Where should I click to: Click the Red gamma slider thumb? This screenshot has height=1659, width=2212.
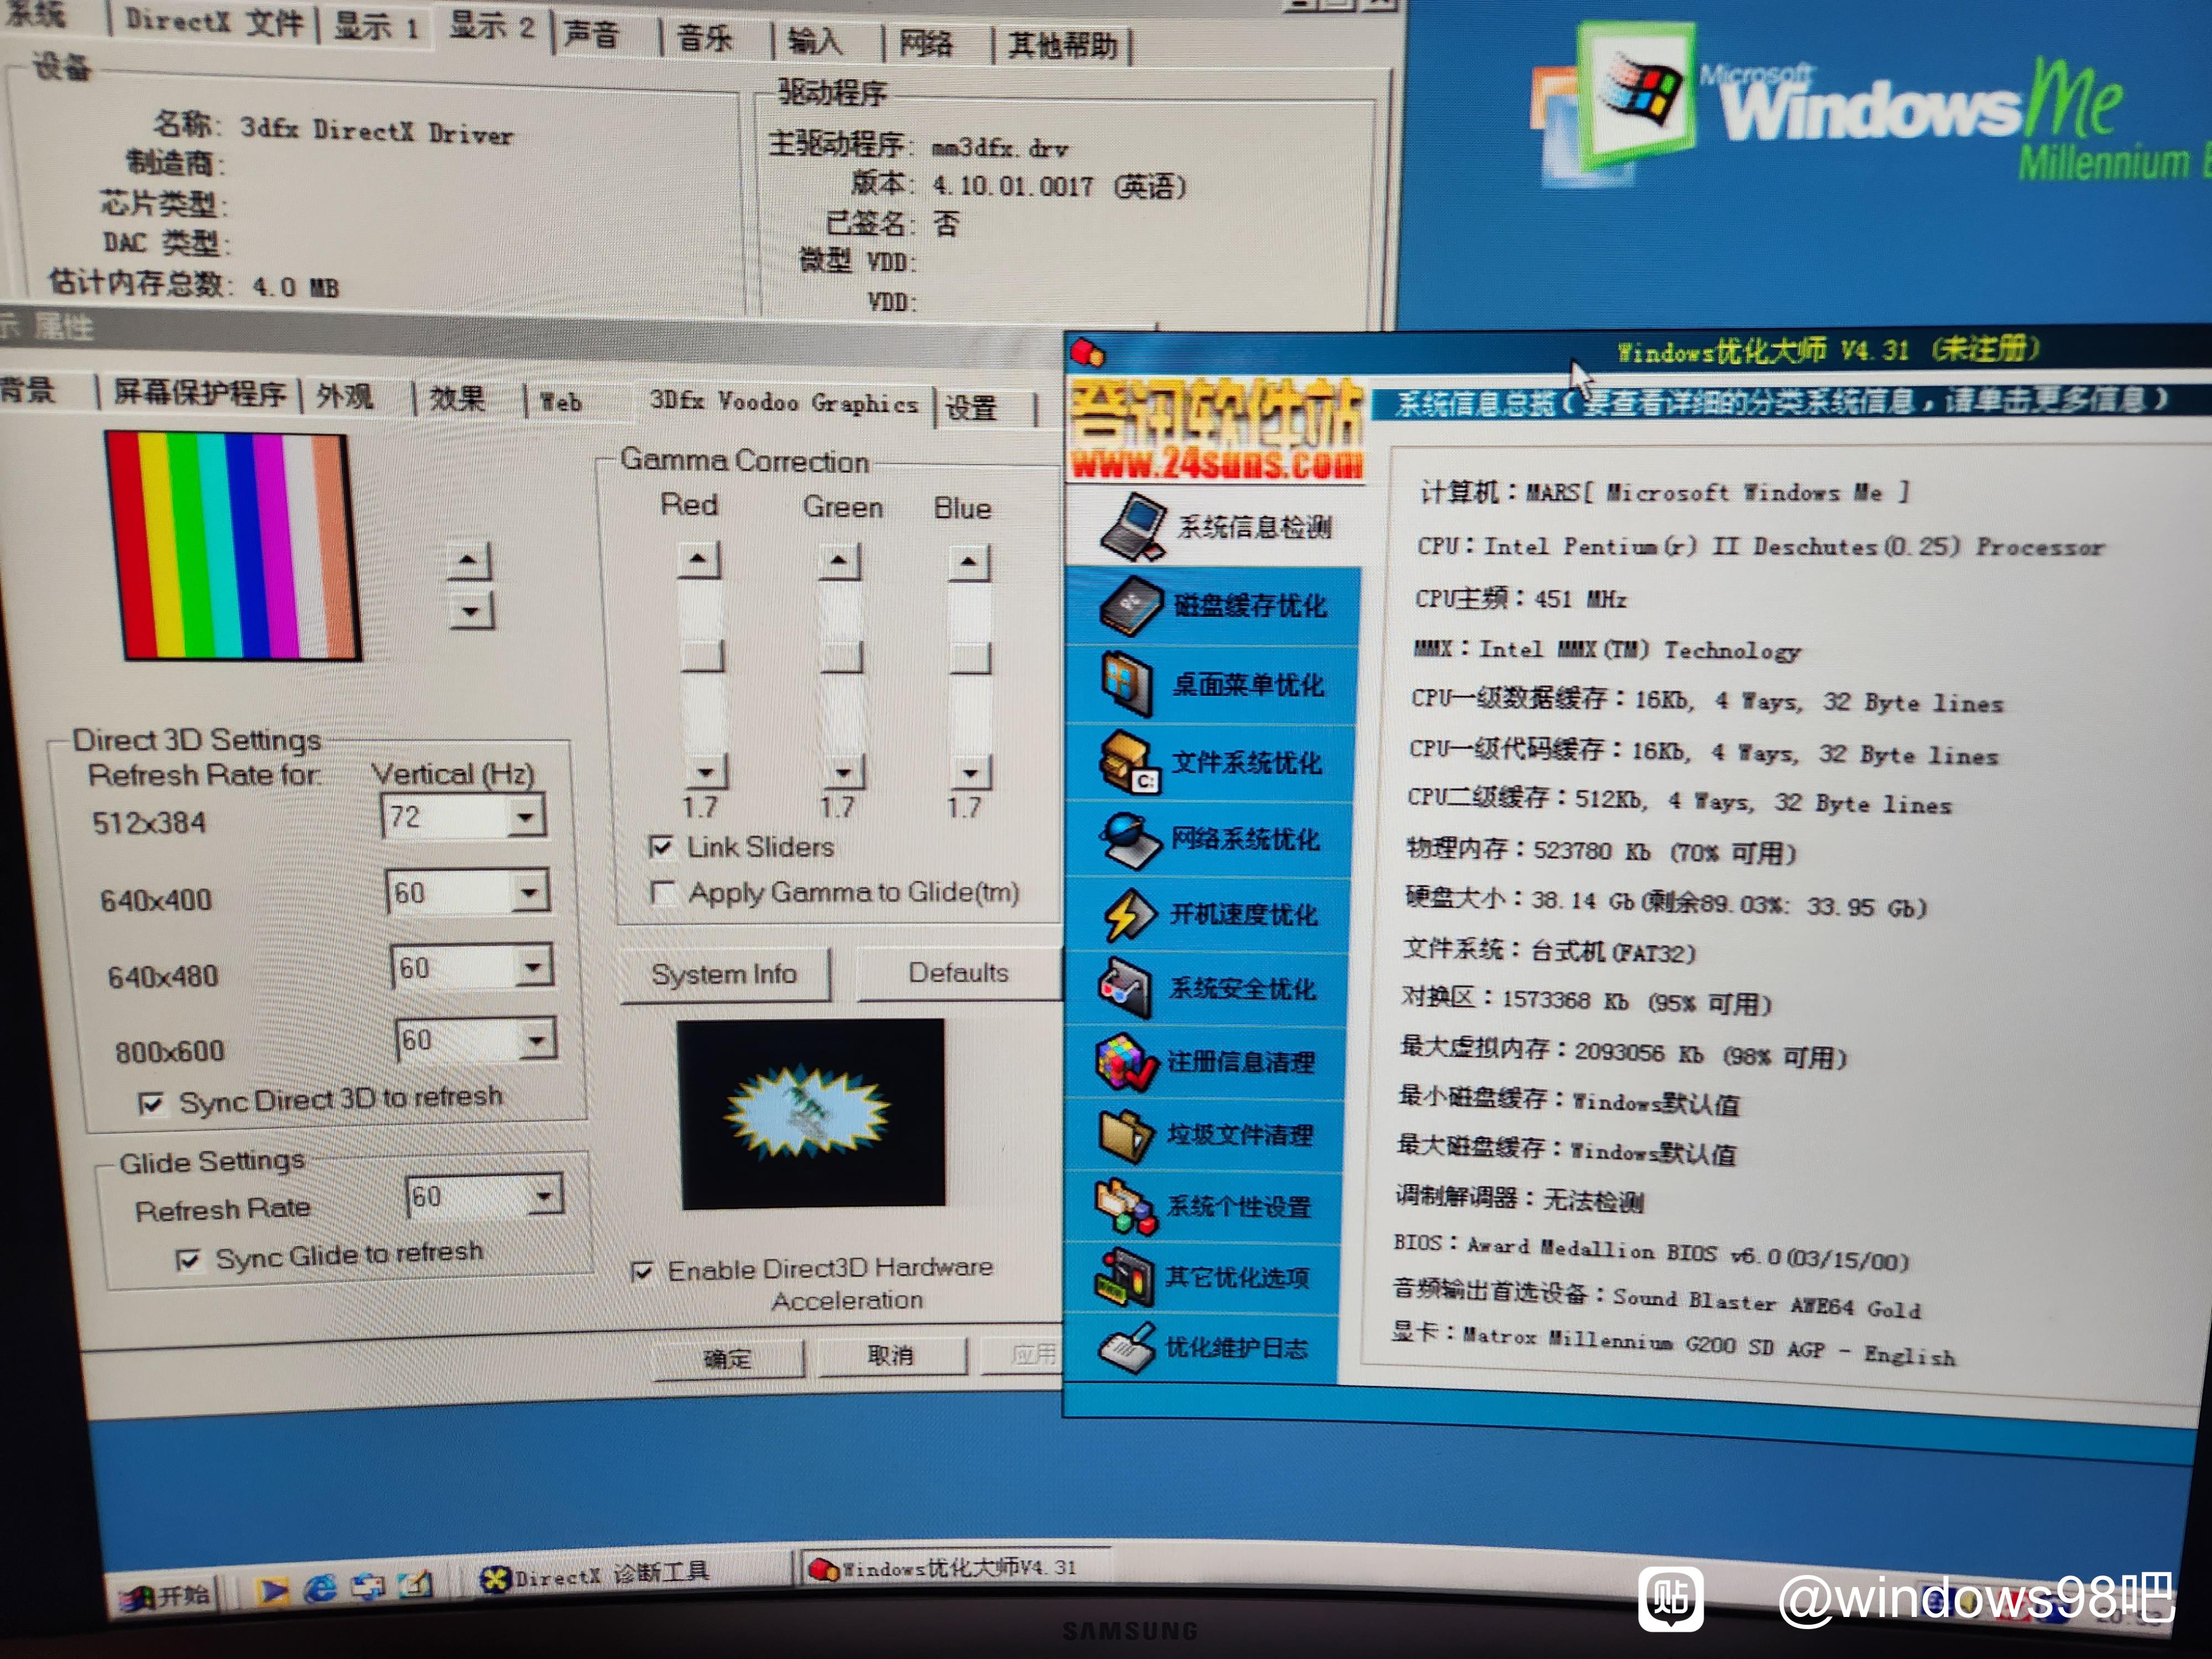(703, 656)
